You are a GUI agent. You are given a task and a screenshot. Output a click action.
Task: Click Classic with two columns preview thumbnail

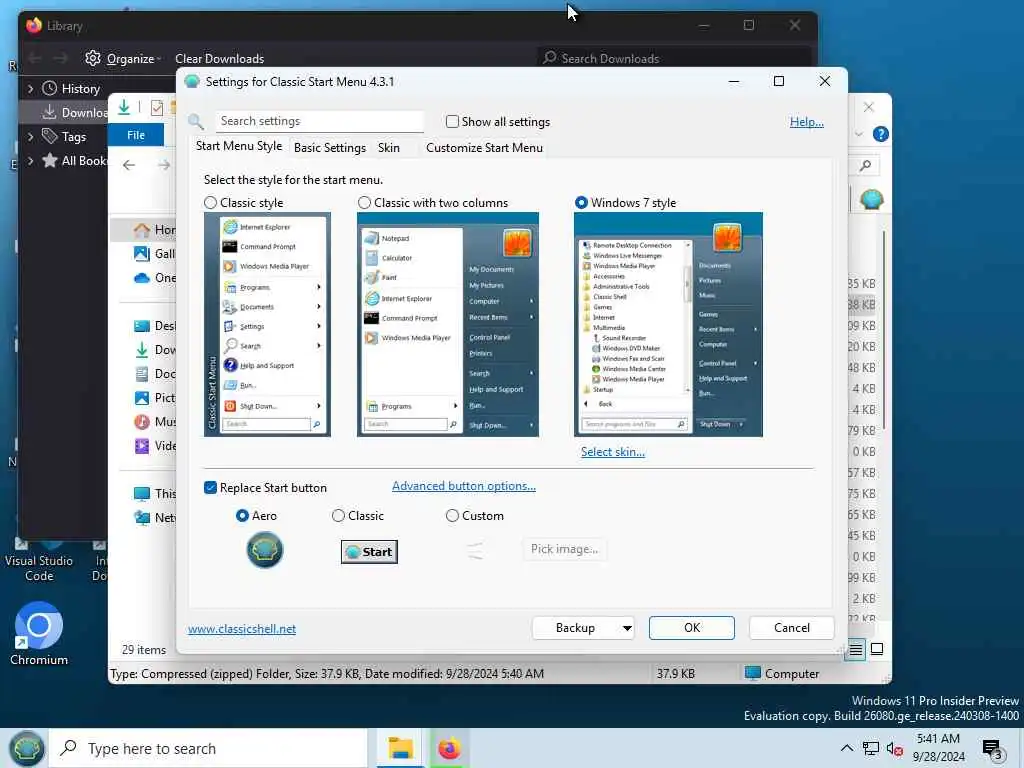click(448, 325)
